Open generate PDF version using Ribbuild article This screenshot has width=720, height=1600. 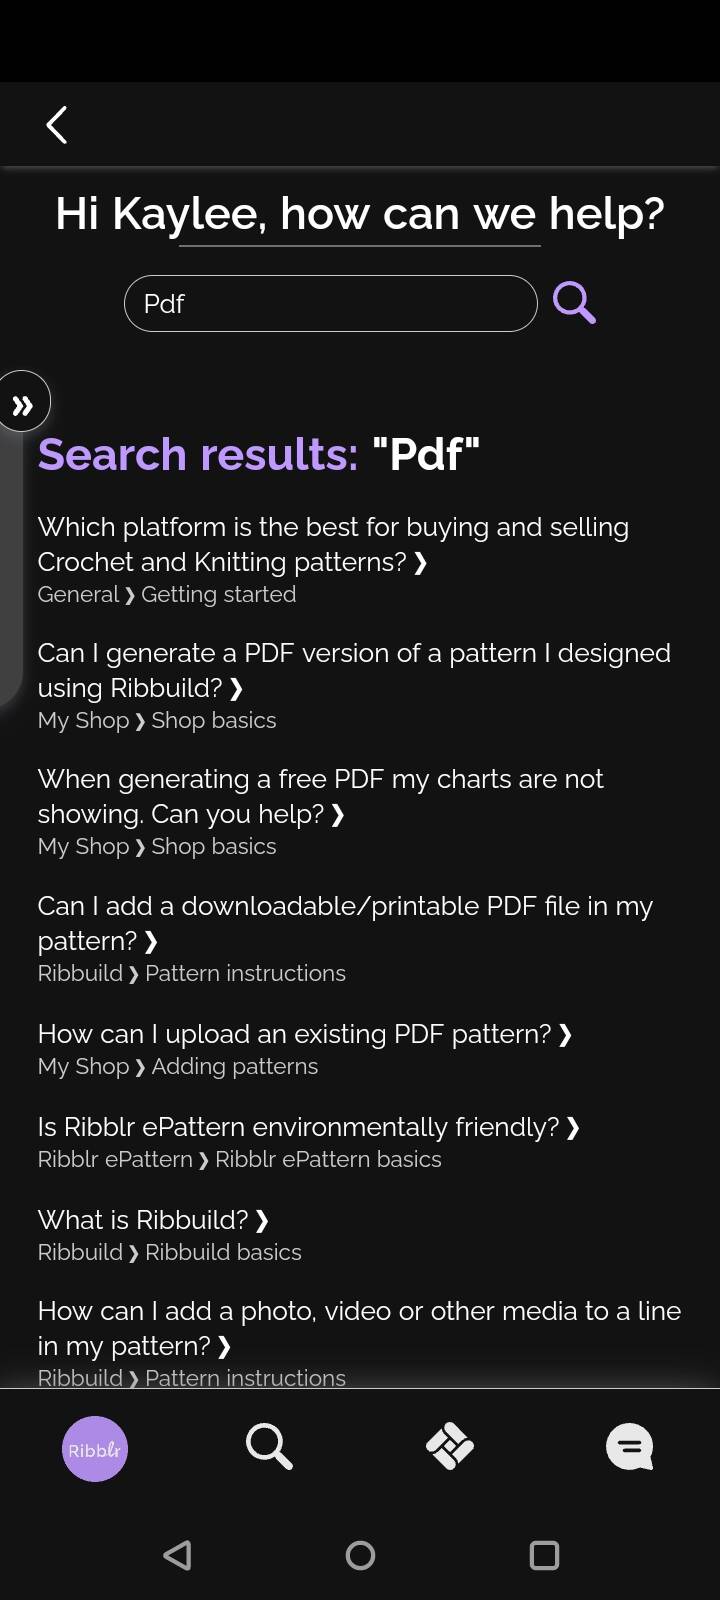(x=354, y=670)
